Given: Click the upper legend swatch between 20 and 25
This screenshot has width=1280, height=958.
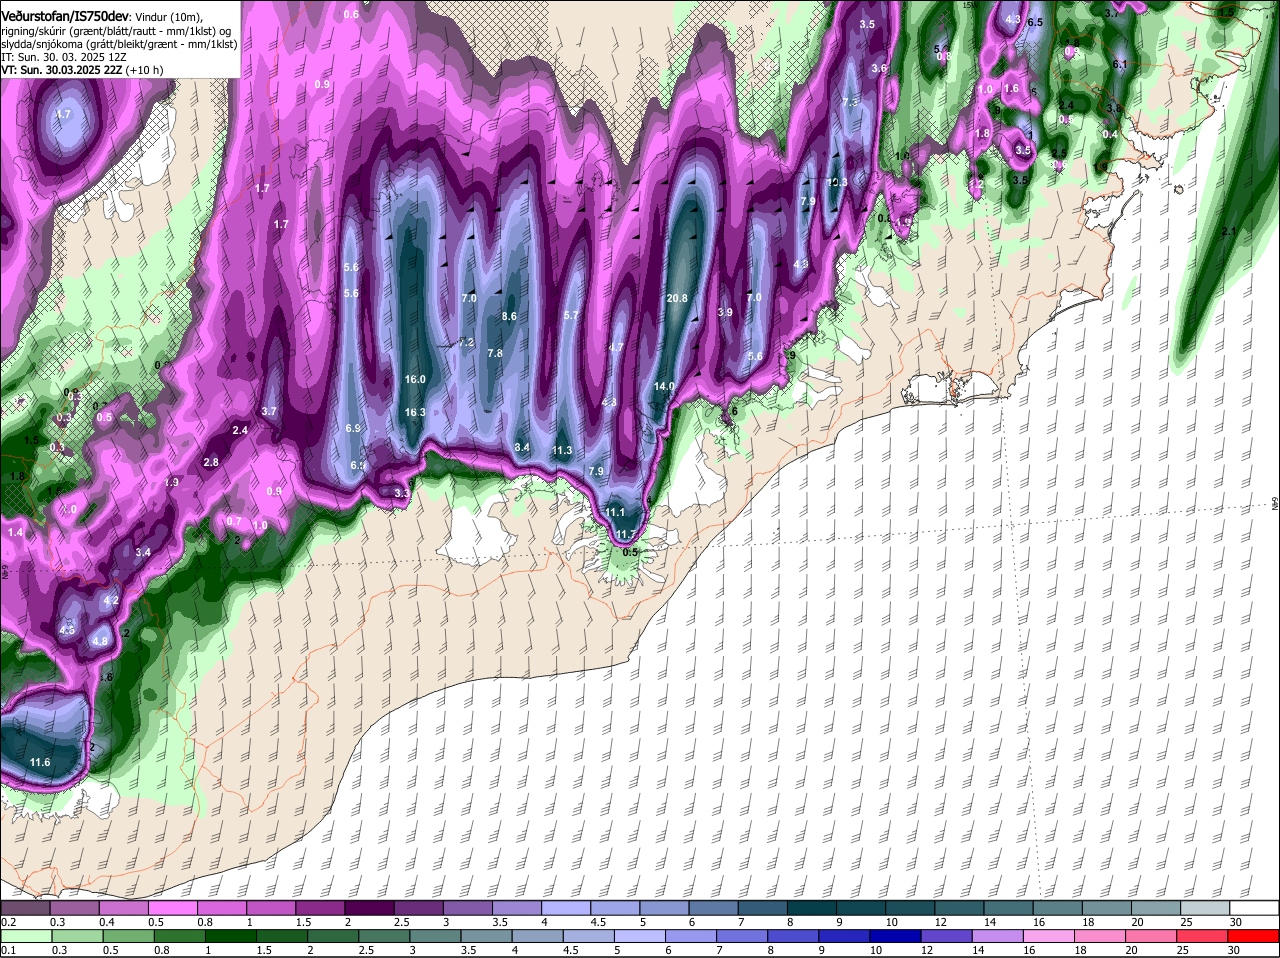Looking at the screenshot, I should point(1156,908).
